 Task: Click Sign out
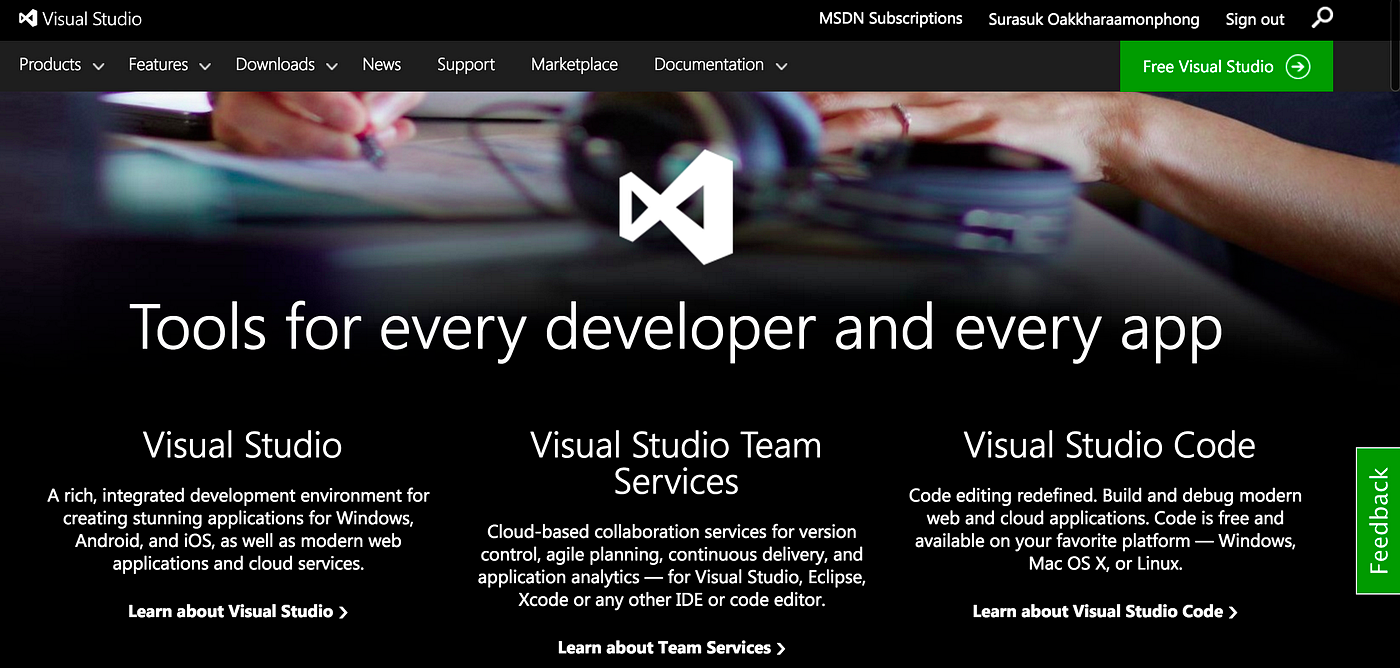click(1254, 19)
